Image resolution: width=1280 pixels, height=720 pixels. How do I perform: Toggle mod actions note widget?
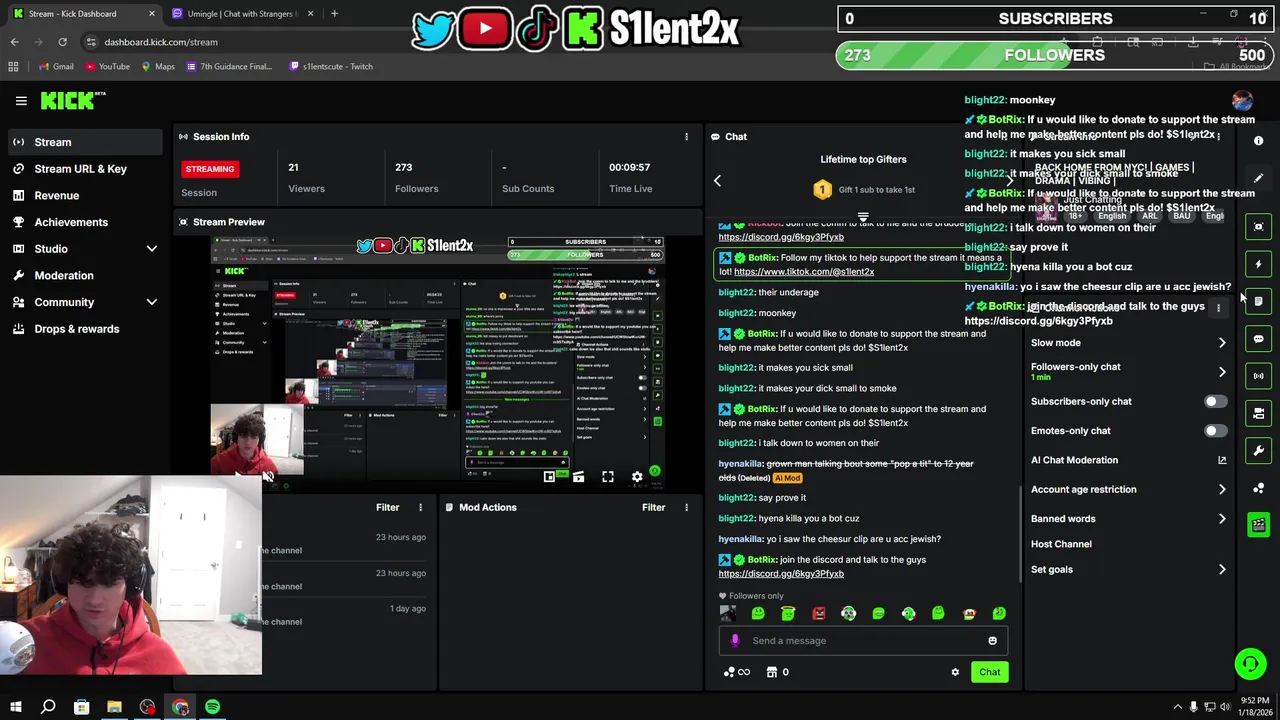(1259, 301)
